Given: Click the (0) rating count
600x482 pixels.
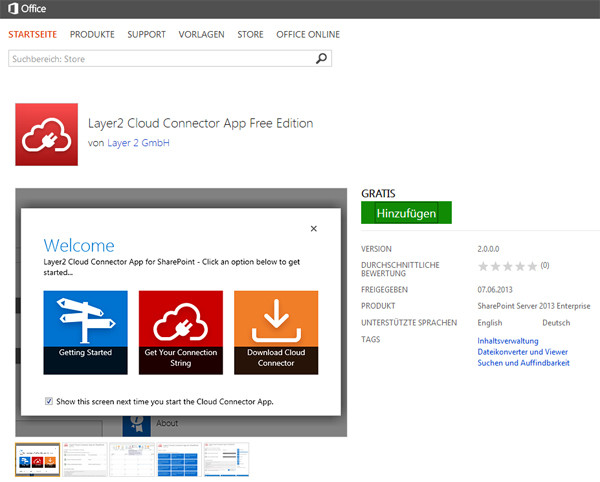Looking at the screenshot, I should [x=545, y=265].
